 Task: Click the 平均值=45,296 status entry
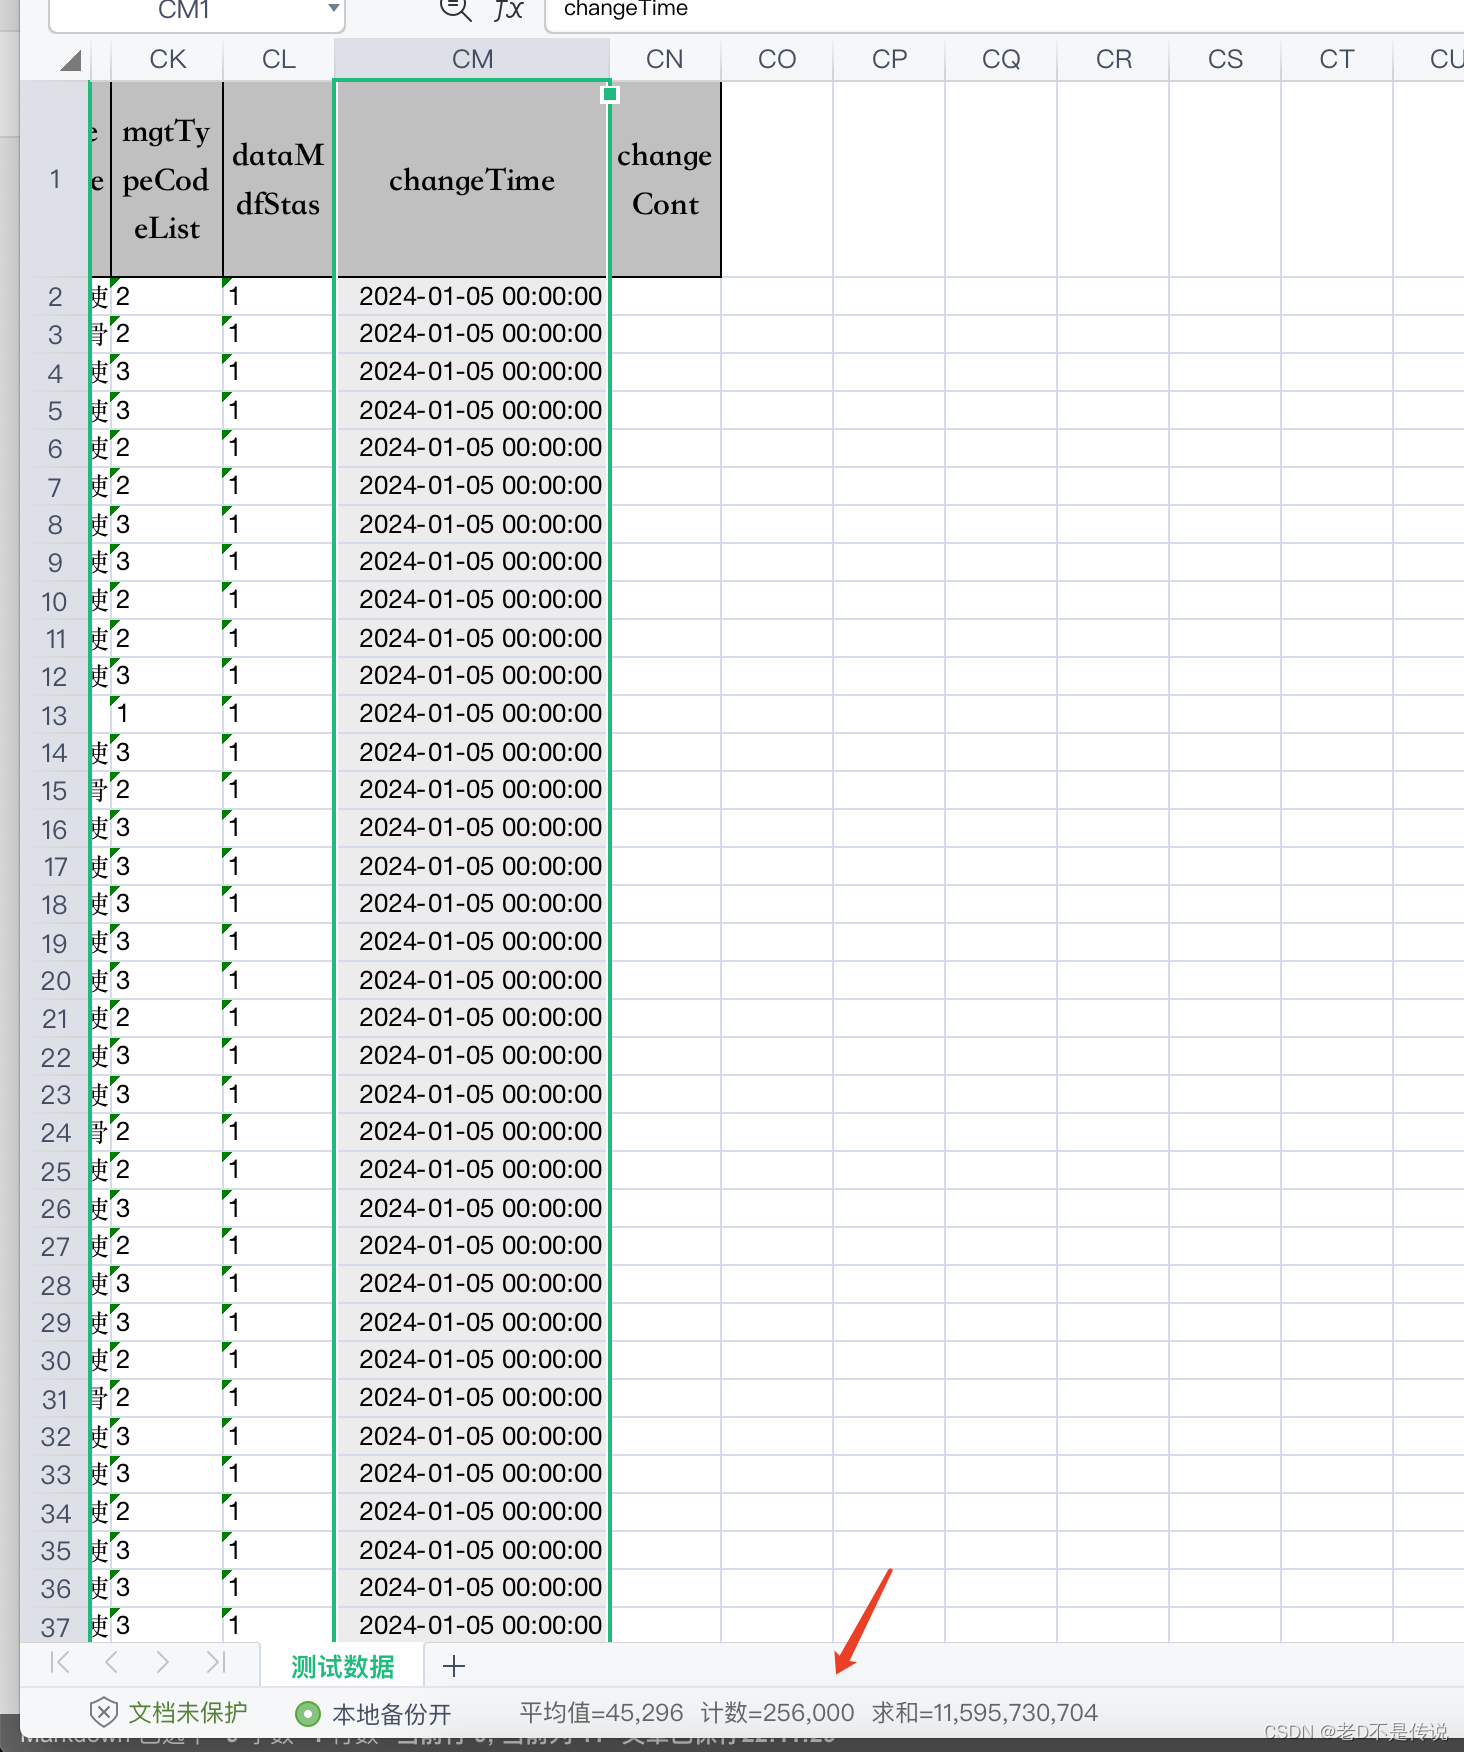602,1713
